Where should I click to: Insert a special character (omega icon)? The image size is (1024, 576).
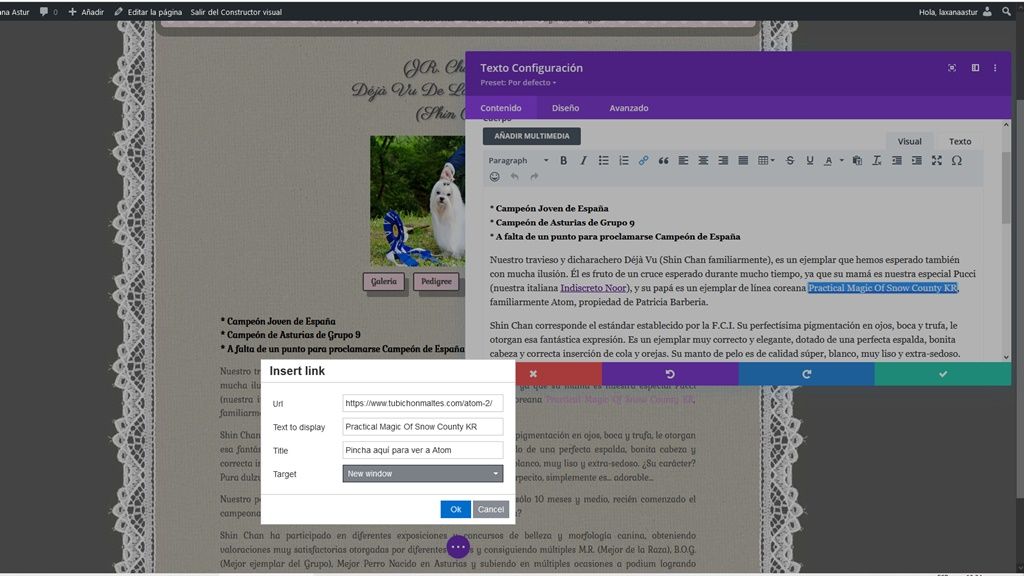957,161
